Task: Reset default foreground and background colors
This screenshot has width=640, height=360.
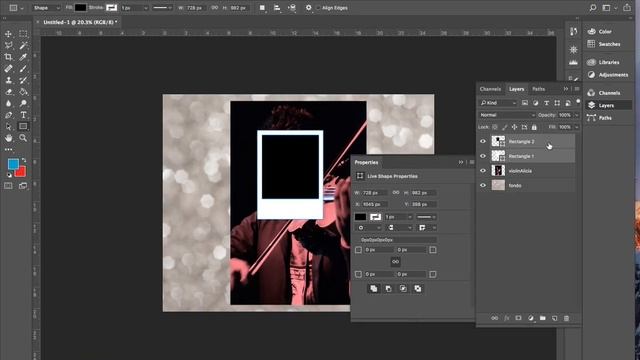Action: point(9,175)
